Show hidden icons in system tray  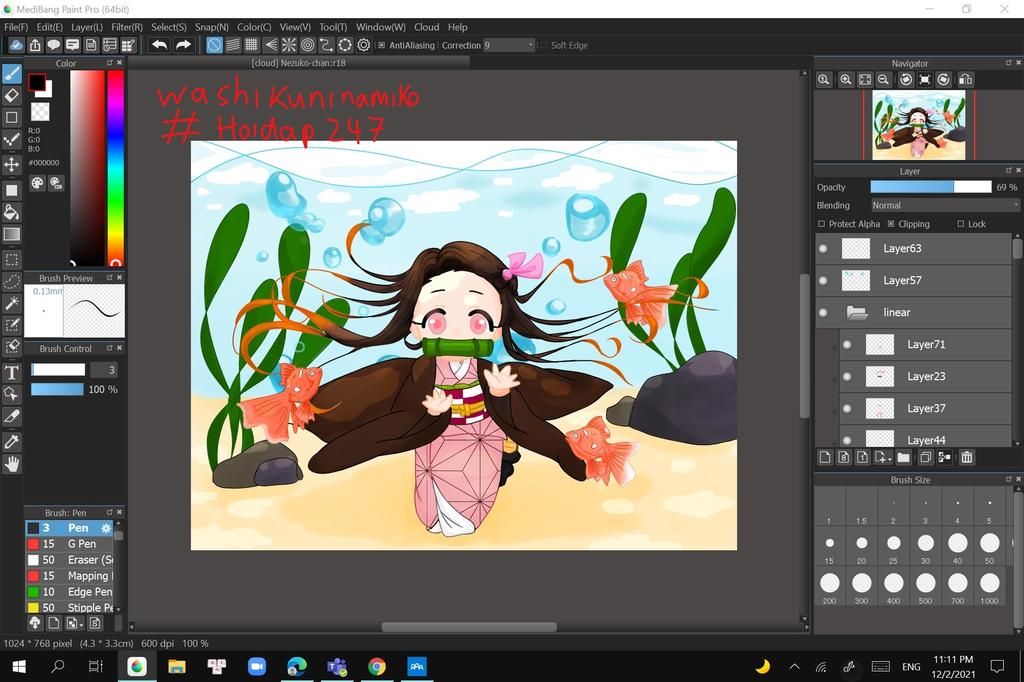tap(794, 666)
